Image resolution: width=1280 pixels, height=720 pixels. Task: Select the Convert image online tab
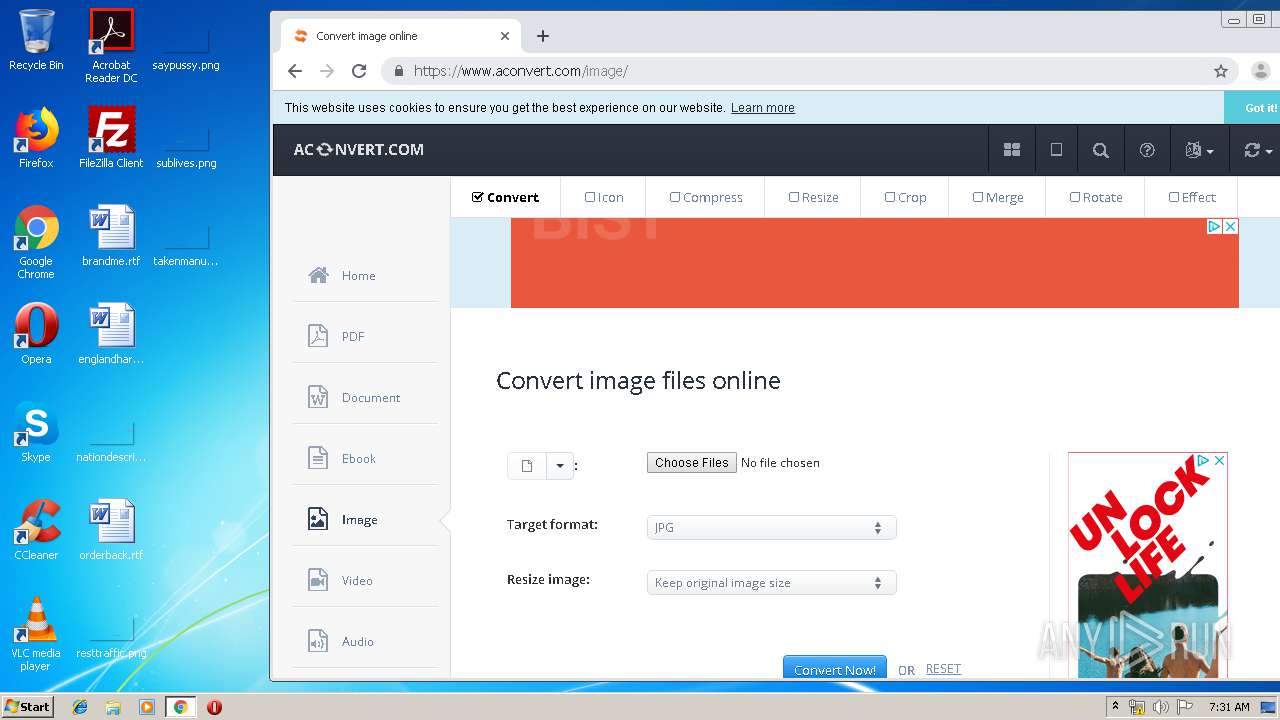pos(400,36)
